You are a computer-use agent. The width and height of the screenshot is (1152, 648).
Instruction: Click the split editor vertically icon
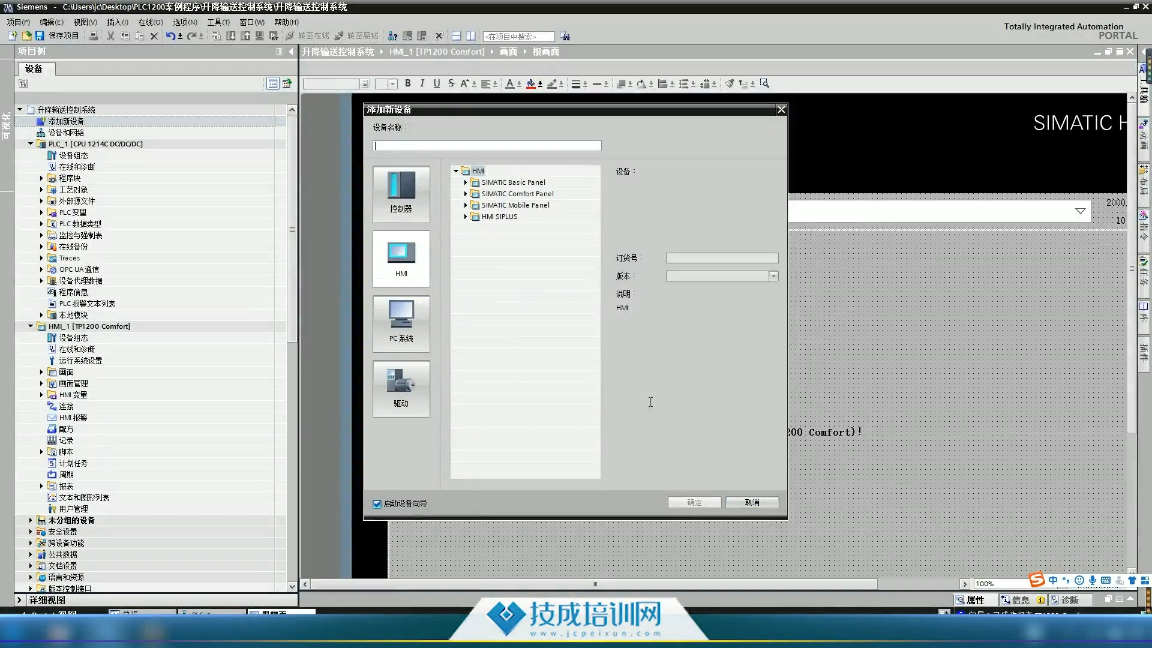(471, 36)
